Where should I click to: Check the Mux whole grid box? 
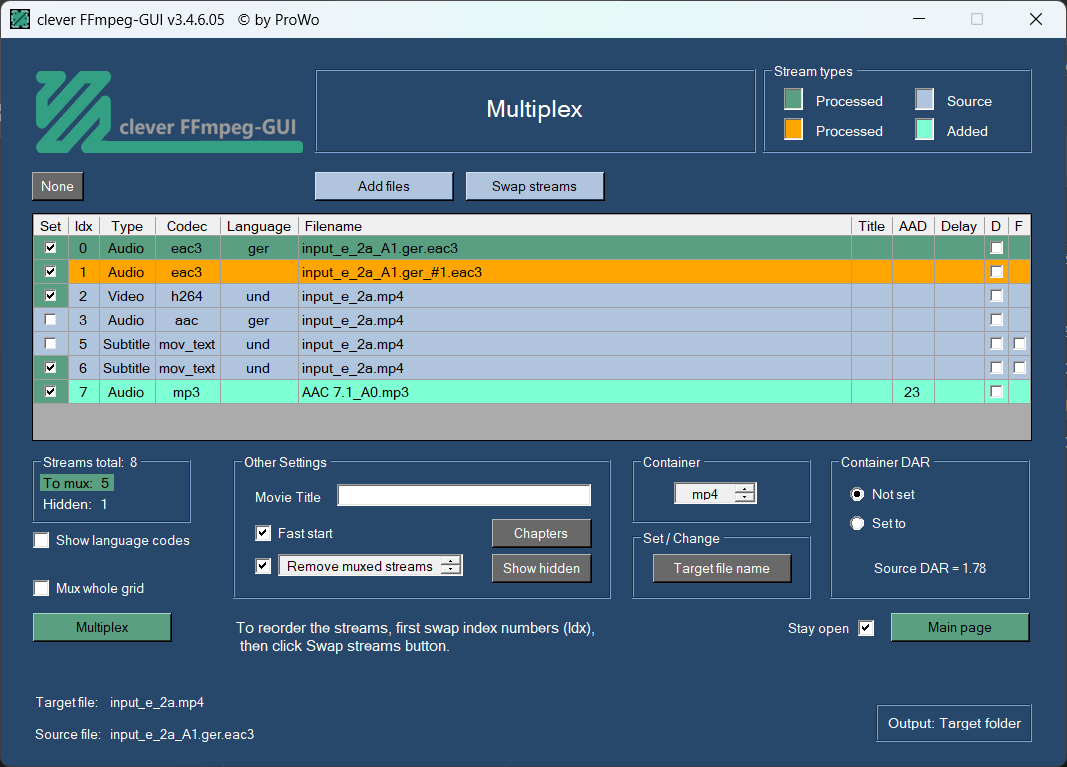click(42, 589)
